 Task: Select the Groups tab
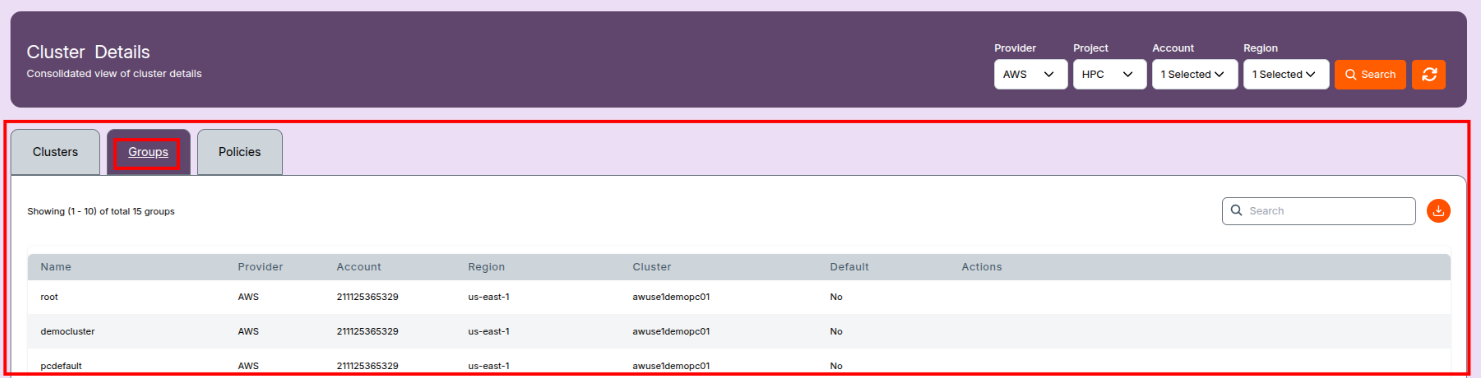click(148, 152)
